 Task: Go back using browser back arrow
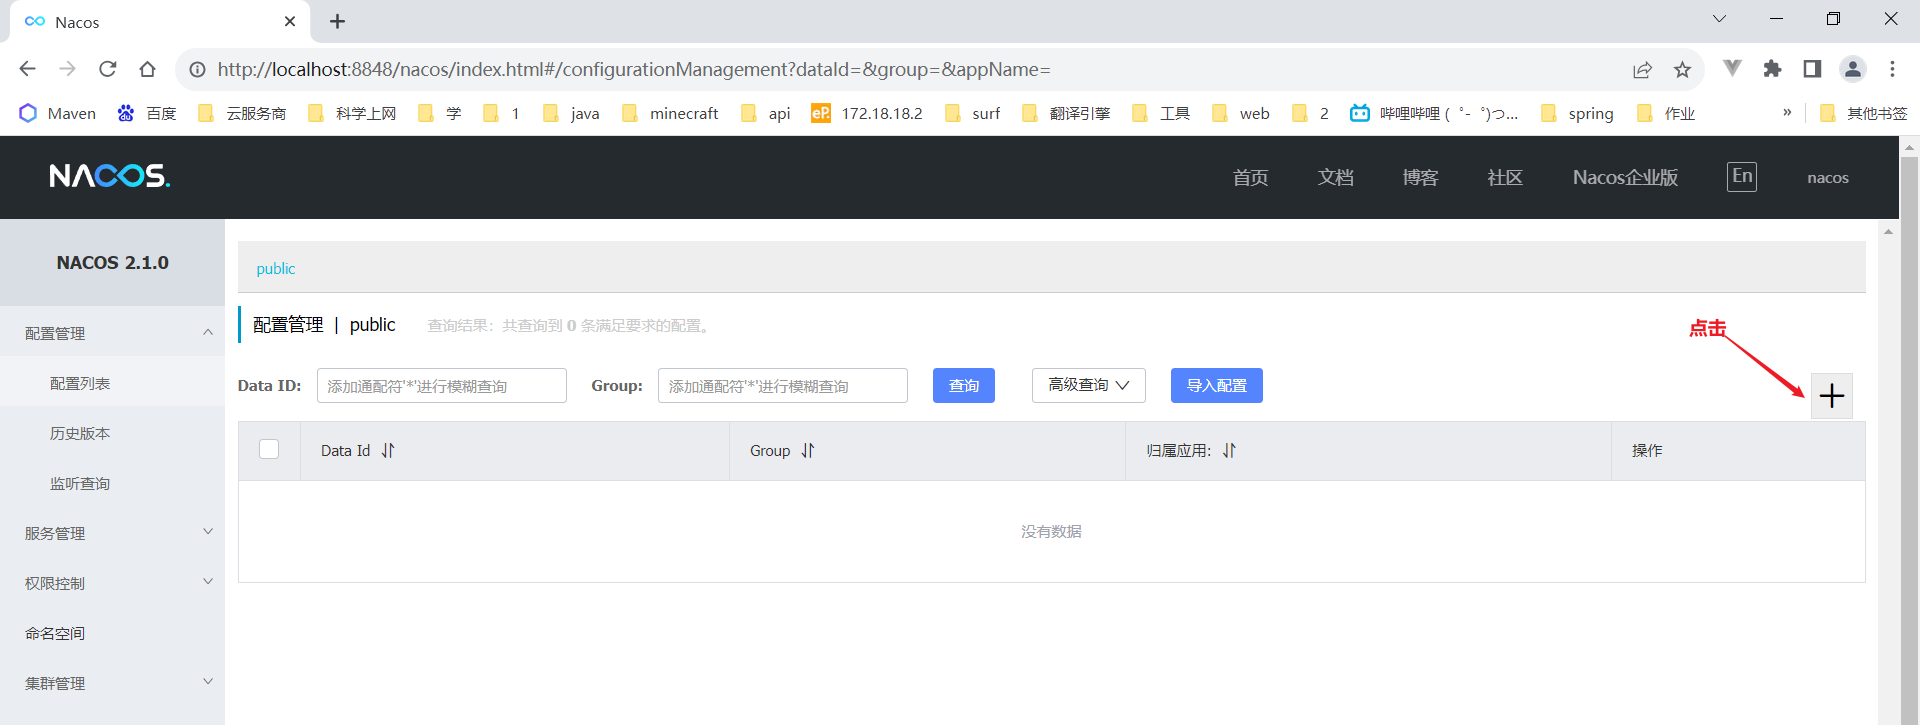(x=28, y=69)
